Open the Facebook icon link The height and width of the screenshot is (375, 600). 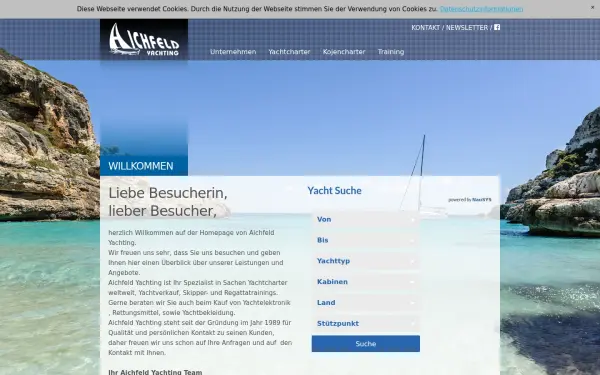click(497, 27)
